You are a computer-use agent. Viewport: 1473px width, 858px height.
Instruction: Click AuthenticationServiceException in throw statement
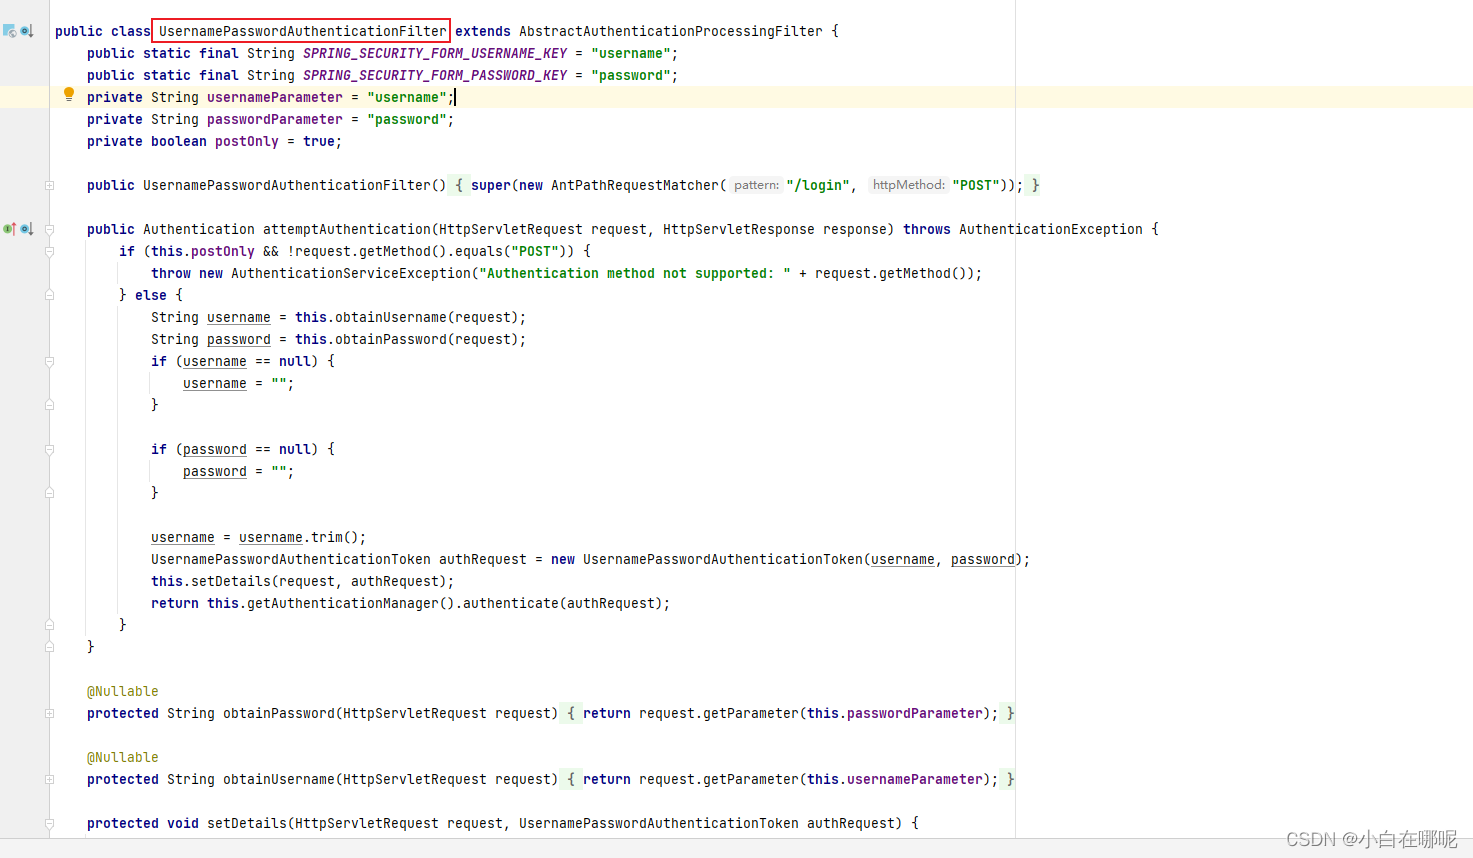[x=351, y=273]
